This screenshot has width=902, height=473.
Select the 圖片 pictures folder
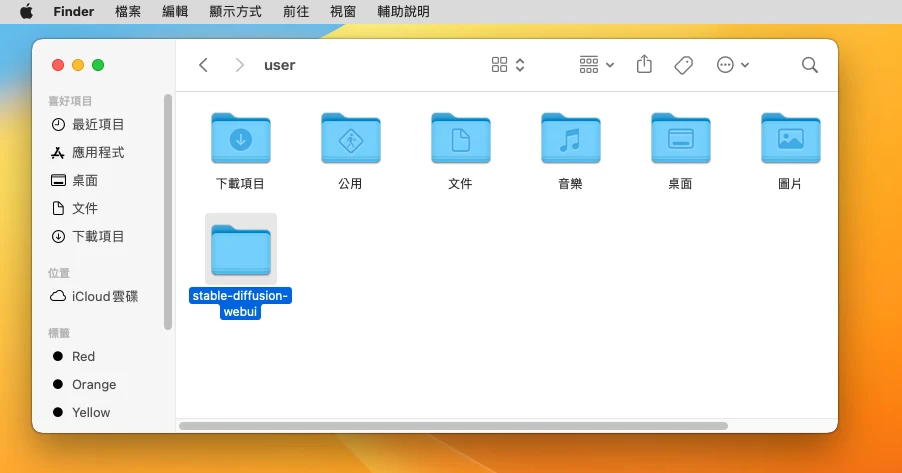790,139
